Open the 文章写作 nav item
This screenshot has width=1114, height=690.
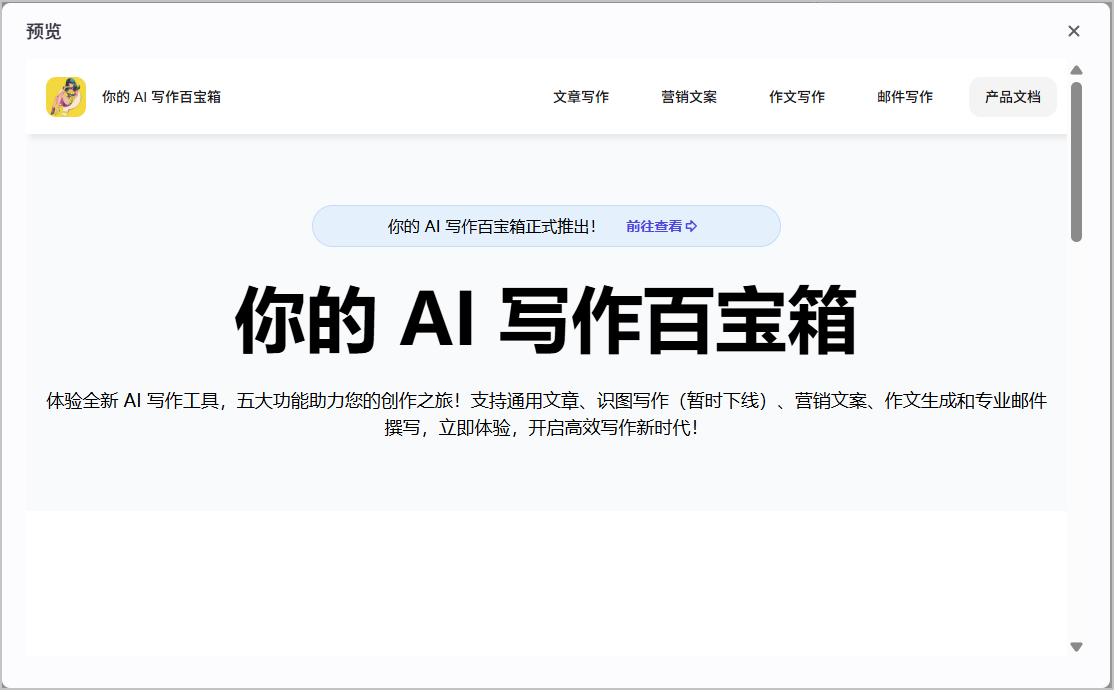581,97
